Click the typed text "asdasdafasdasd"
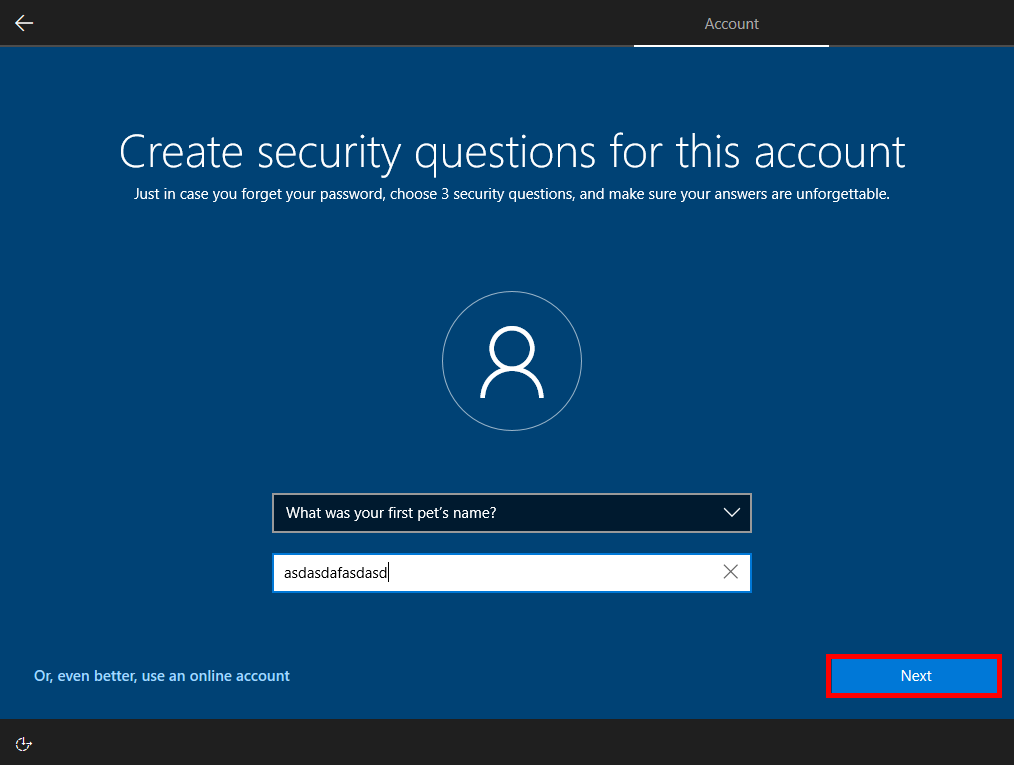Image resolution: width=1014 pixels, height=765 pixels. pos(335,573)
